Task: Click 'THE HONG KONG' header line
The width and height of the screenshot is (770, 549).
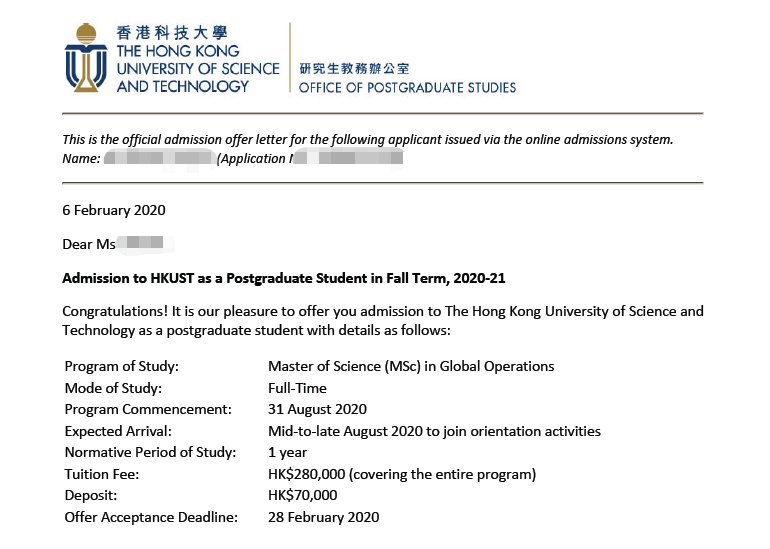Action: [178, 51]
